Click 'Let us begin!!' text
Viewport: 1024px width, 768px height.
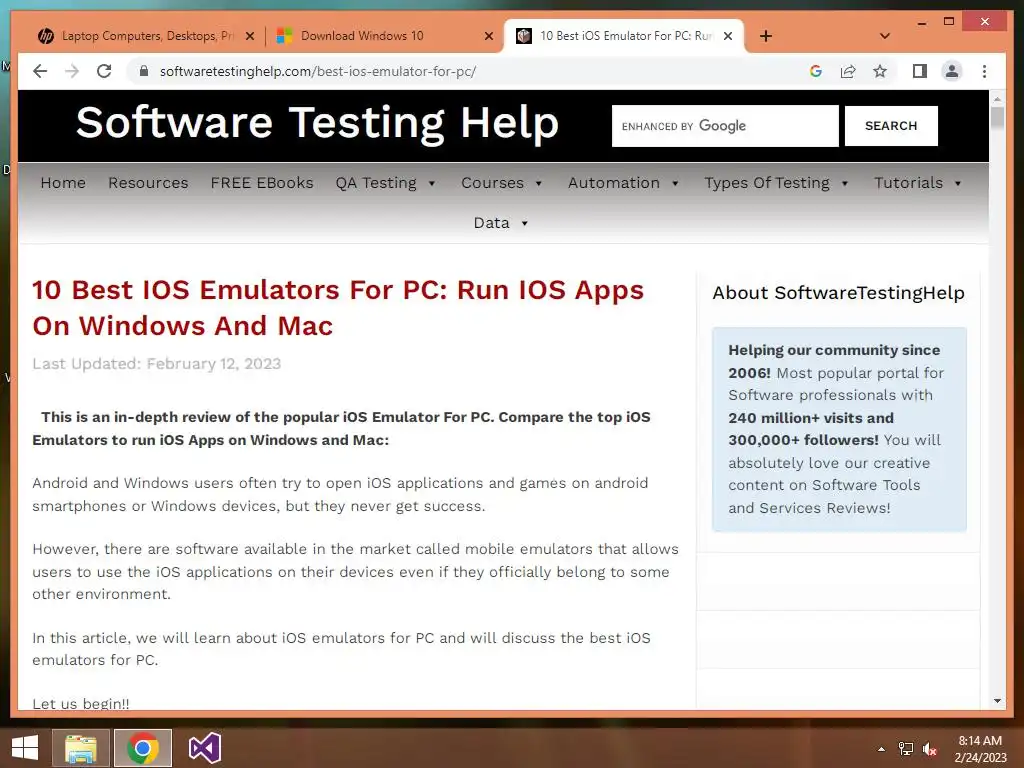click(81, 703)
